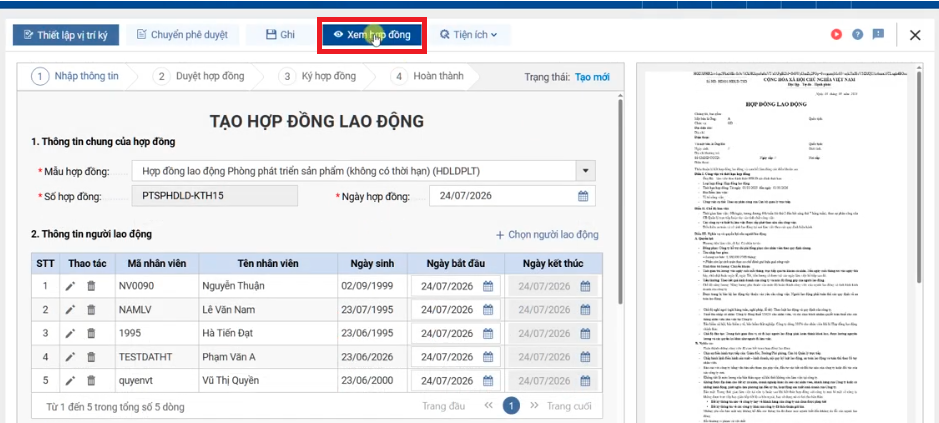Image resolution: width=939 pixels, height=423 pixels.
Task: Go to Trang đầu first page
Action: (x=443, y=406)
